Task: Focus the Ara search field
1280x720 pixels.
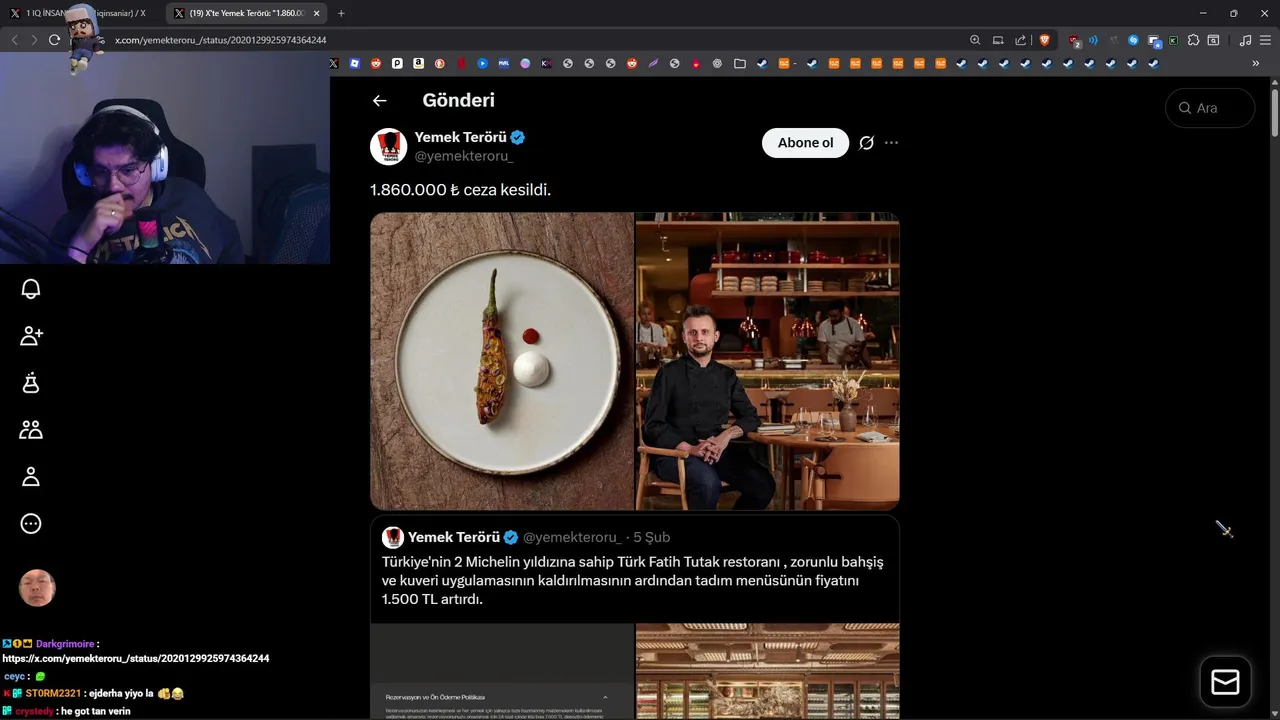Action: pyautogui.click(x=1210, y=108)
